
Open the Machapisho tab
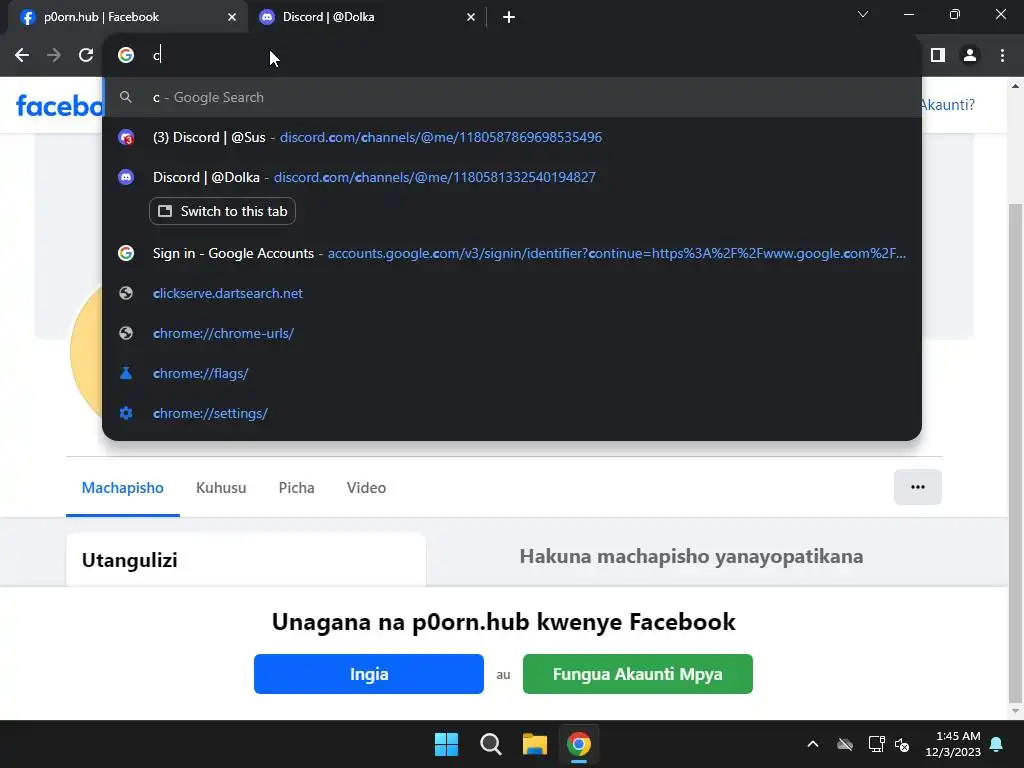pos(123,488)
